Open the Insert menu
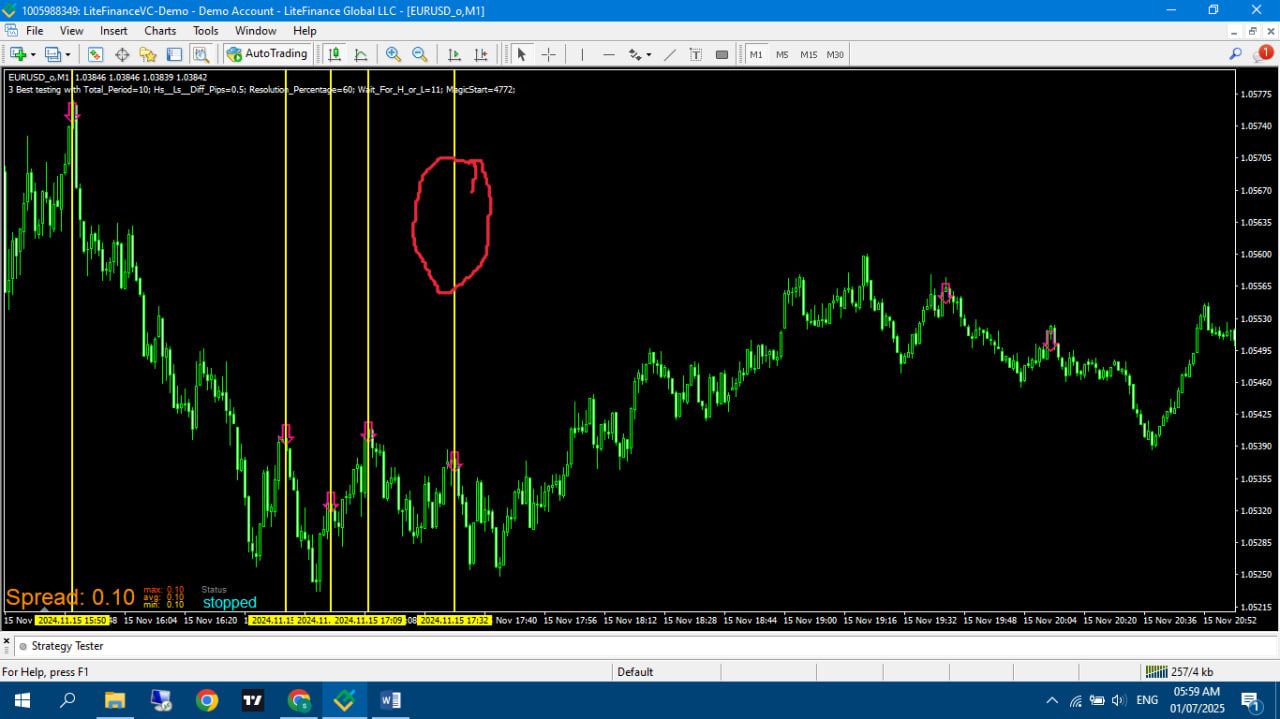This screenshot has height=719, width=1280. [x=113, y=31]
